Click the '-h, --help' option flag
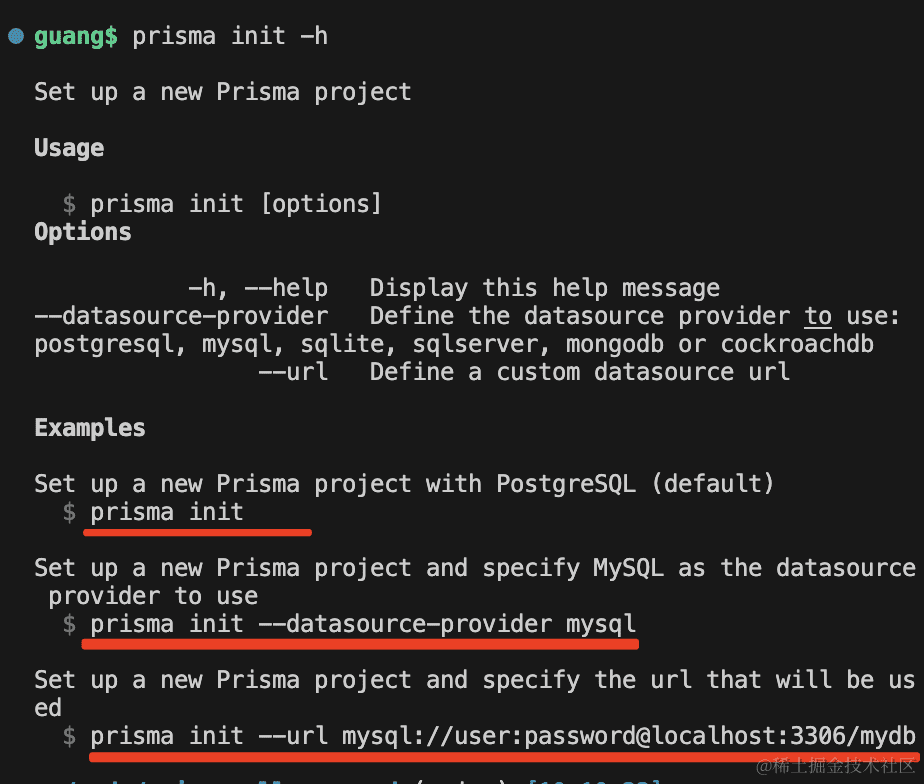924x784 pixels. [x=258, y=288]
